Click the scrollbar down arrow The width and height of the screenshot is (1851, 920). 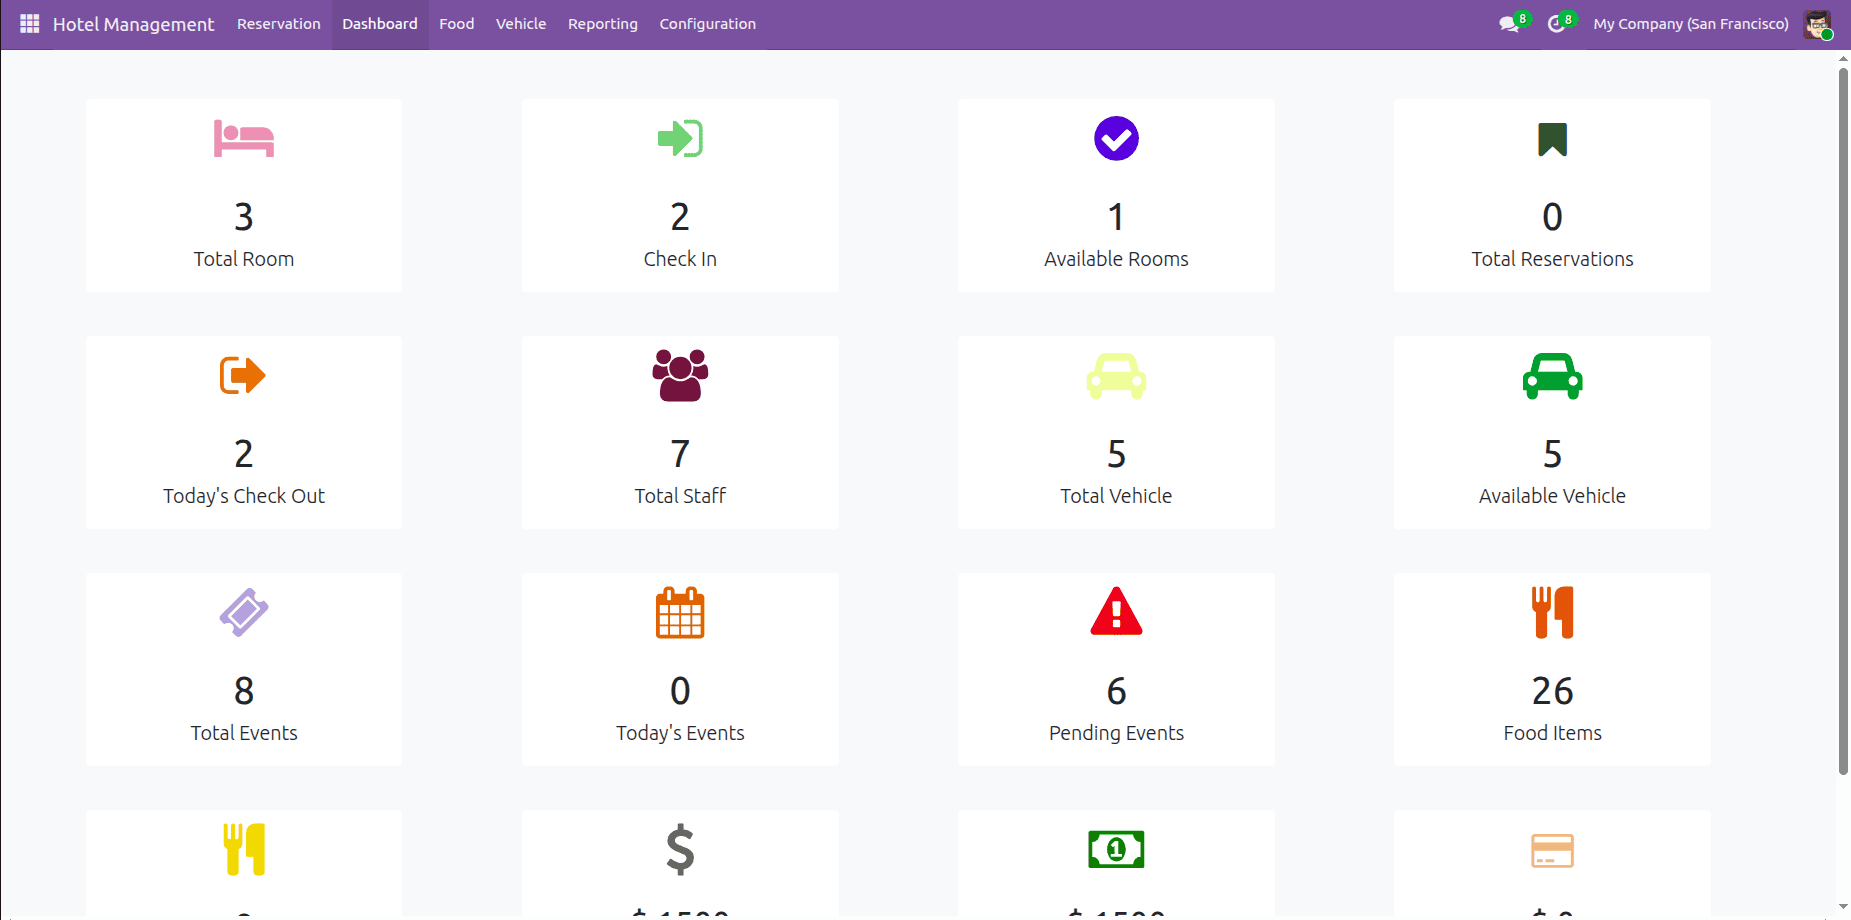pyautogui.click(x=1843, y=907)
